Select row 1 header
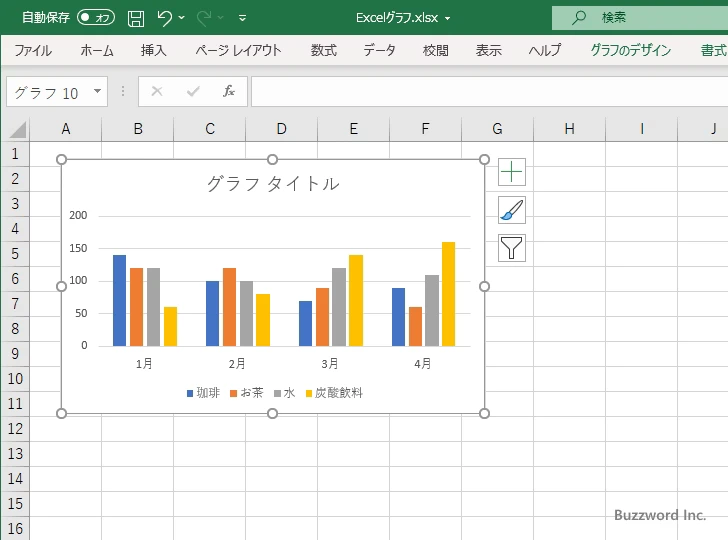Image resolution: width=728 pixels, height=540 pixels. click(15, 154)
